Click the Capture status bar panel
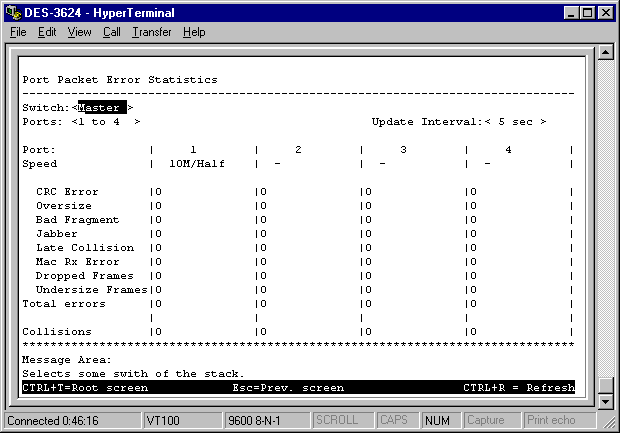This screenshot has height=435, width=620. pyautogui.click(x=491, y=421)
